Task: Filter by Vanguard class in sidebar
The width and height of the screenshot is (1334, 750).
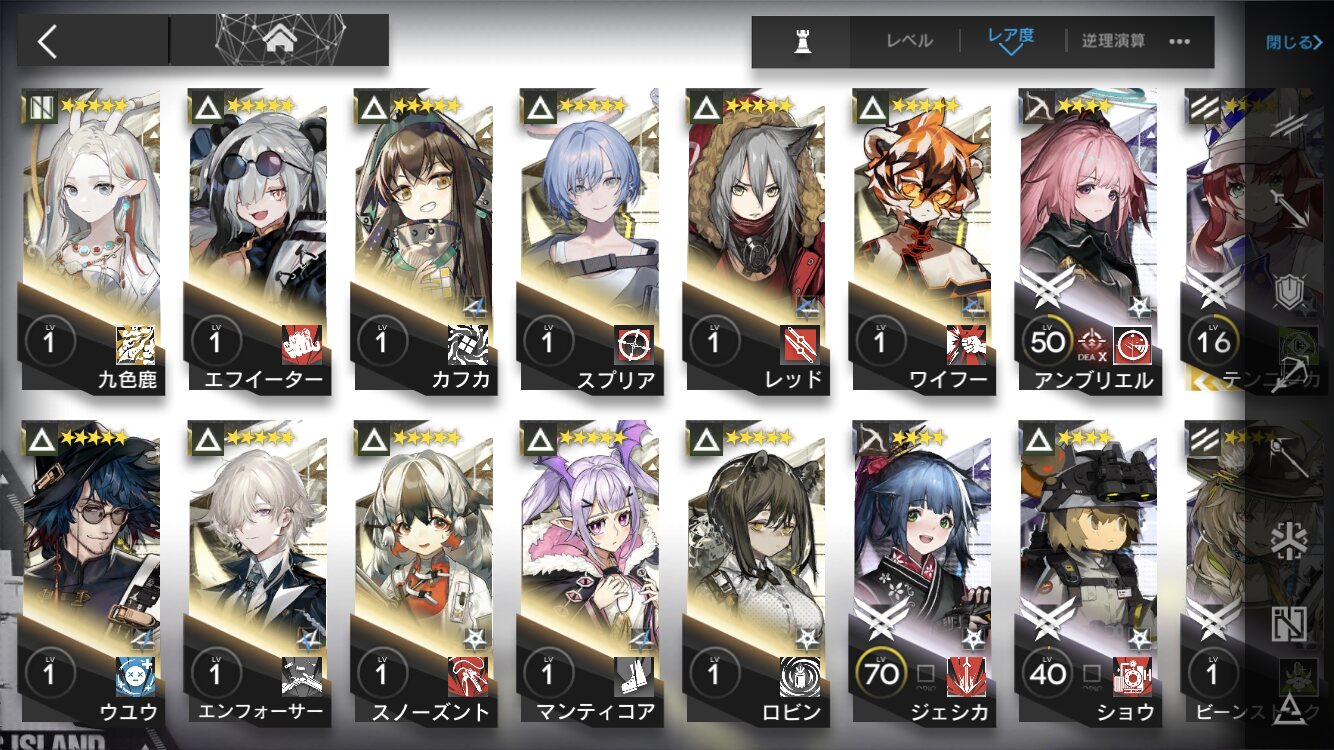Action: 1289,125
